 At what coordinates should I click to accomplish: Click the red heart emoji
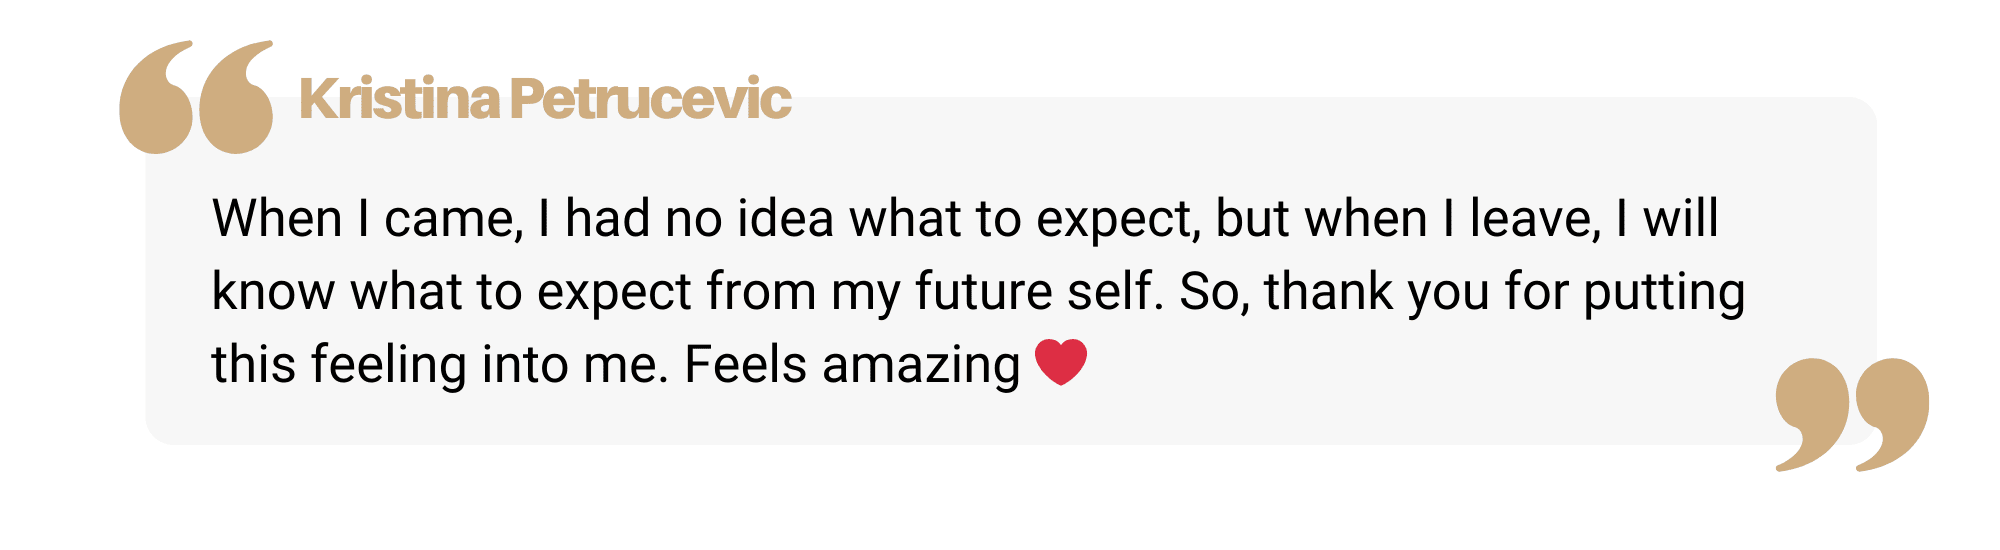coord(1060,362)
